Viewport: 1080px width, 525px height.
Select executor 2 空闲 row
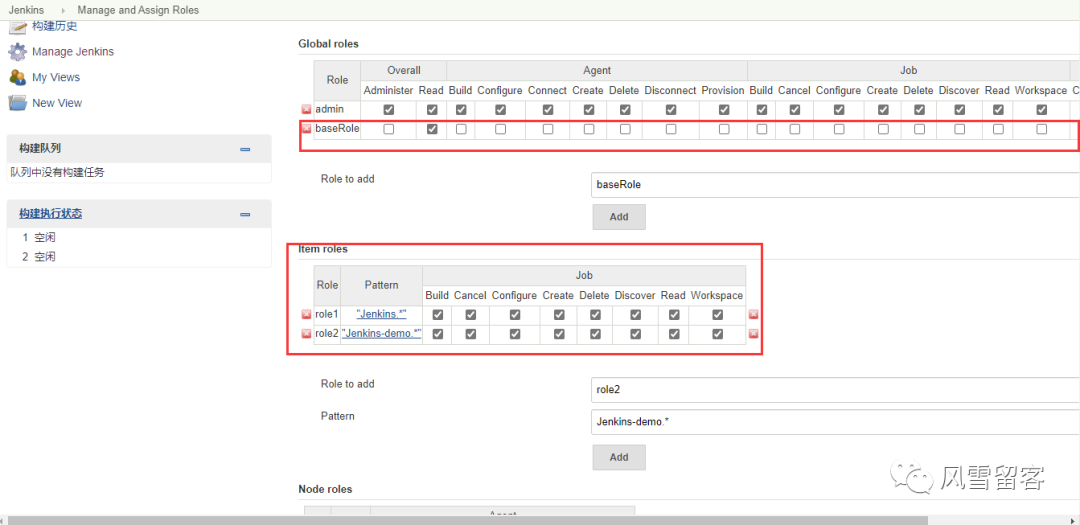tap(138, 257)
